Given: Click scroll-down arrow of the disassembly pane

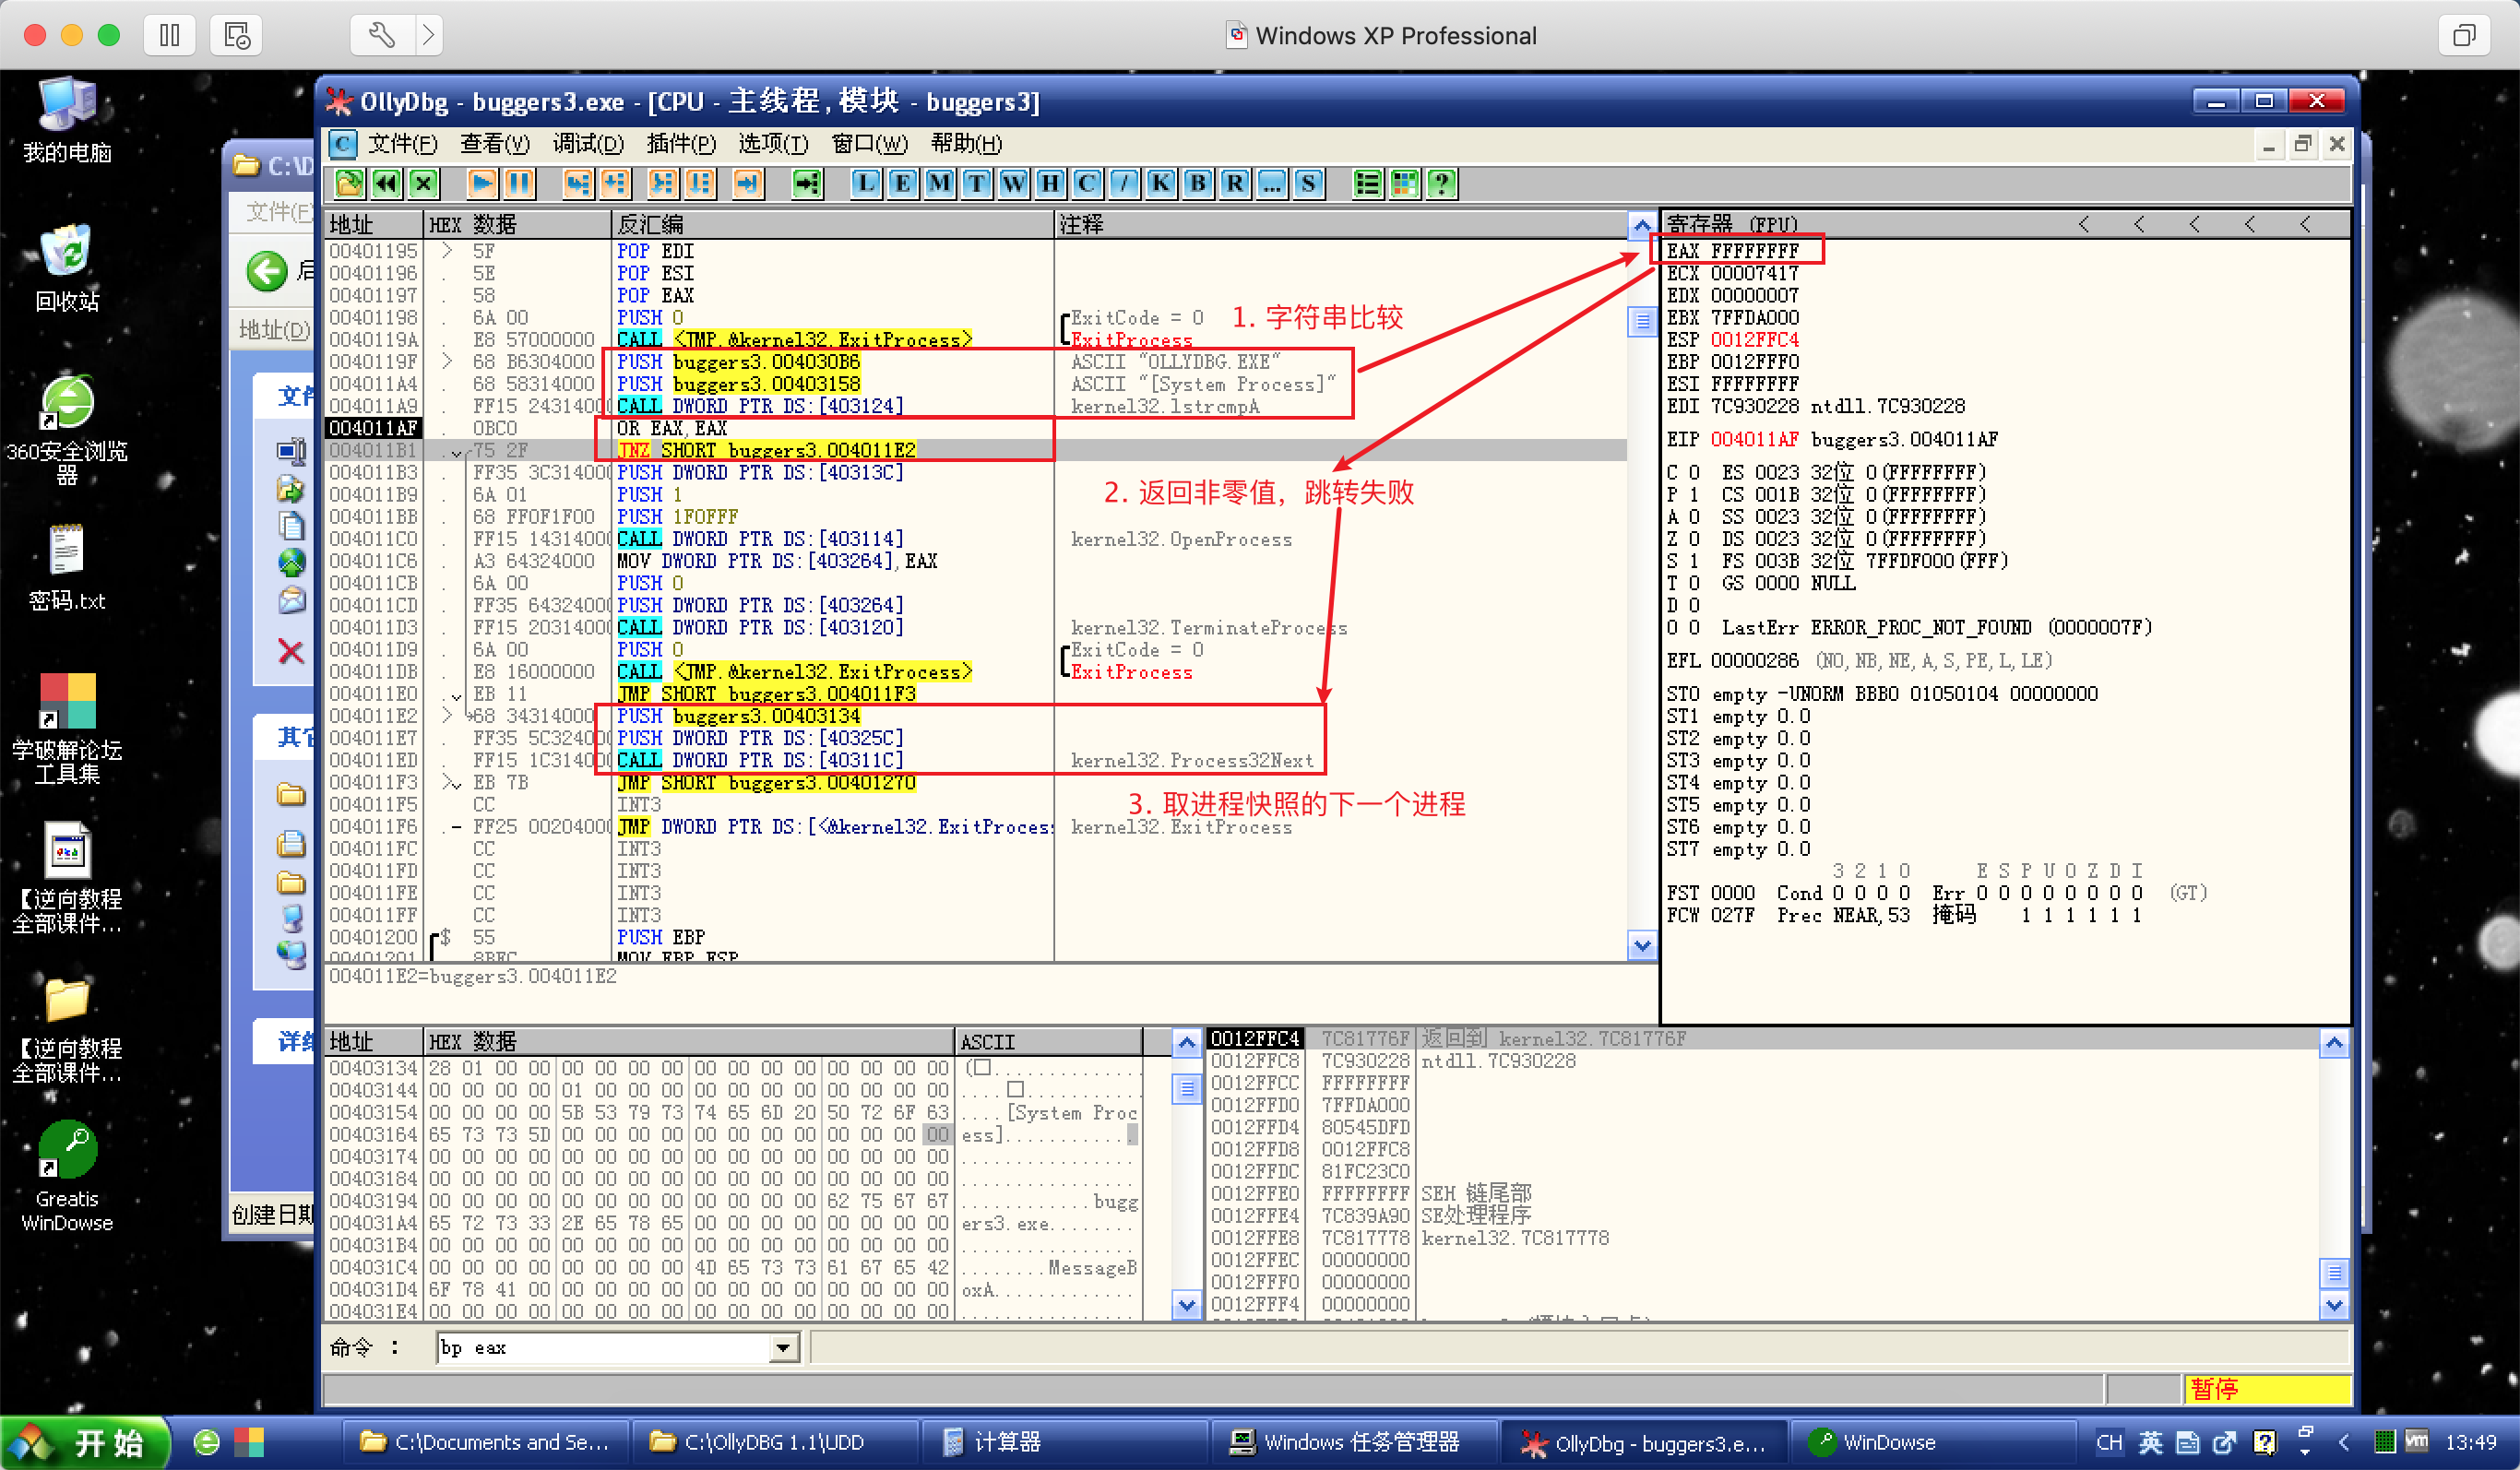Looking at the screenshot, I should (x=1641, y=945).
